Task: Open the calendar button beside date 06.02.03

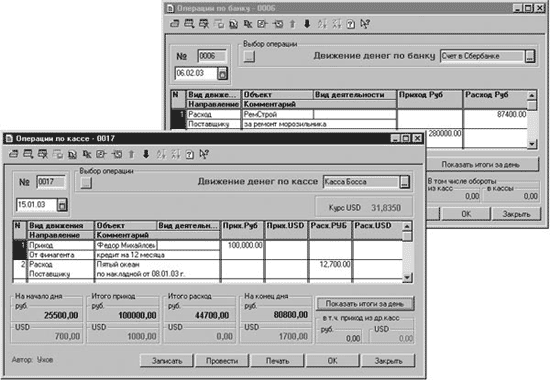Action: (222, 74)
